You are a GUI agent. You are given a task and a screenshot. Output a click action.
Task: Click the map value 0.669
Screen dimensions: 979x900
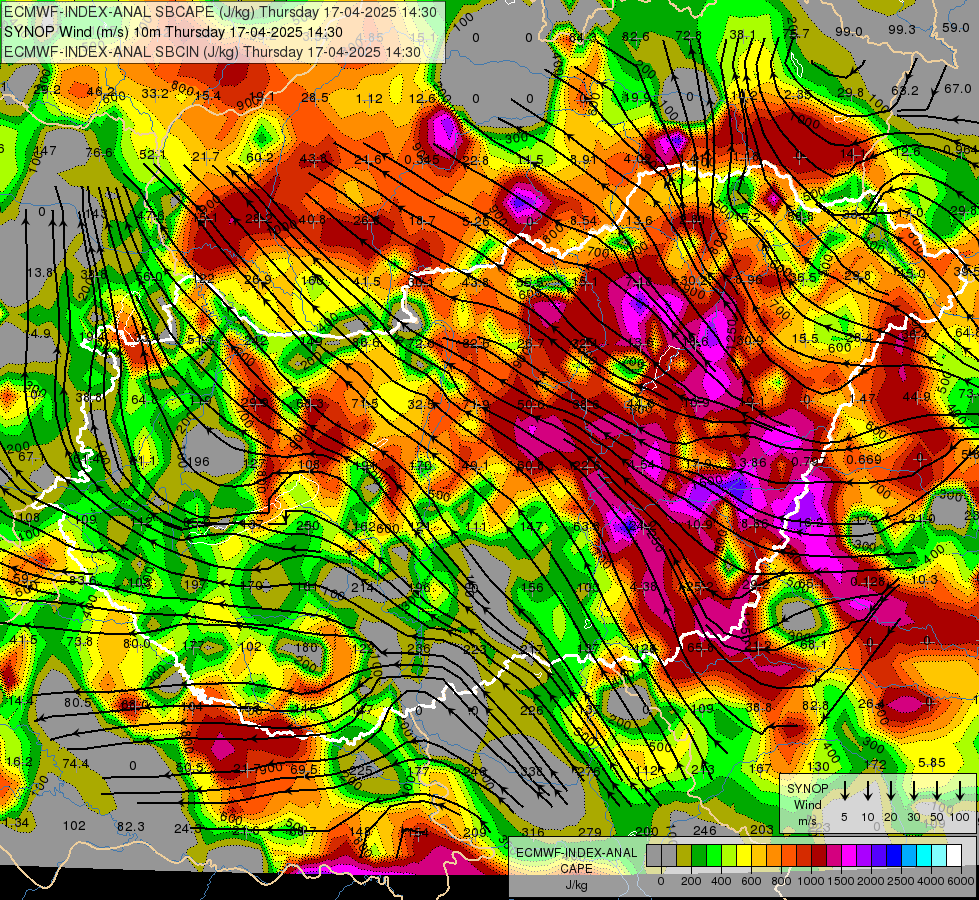pyautogui.click(x=864, y=460)
